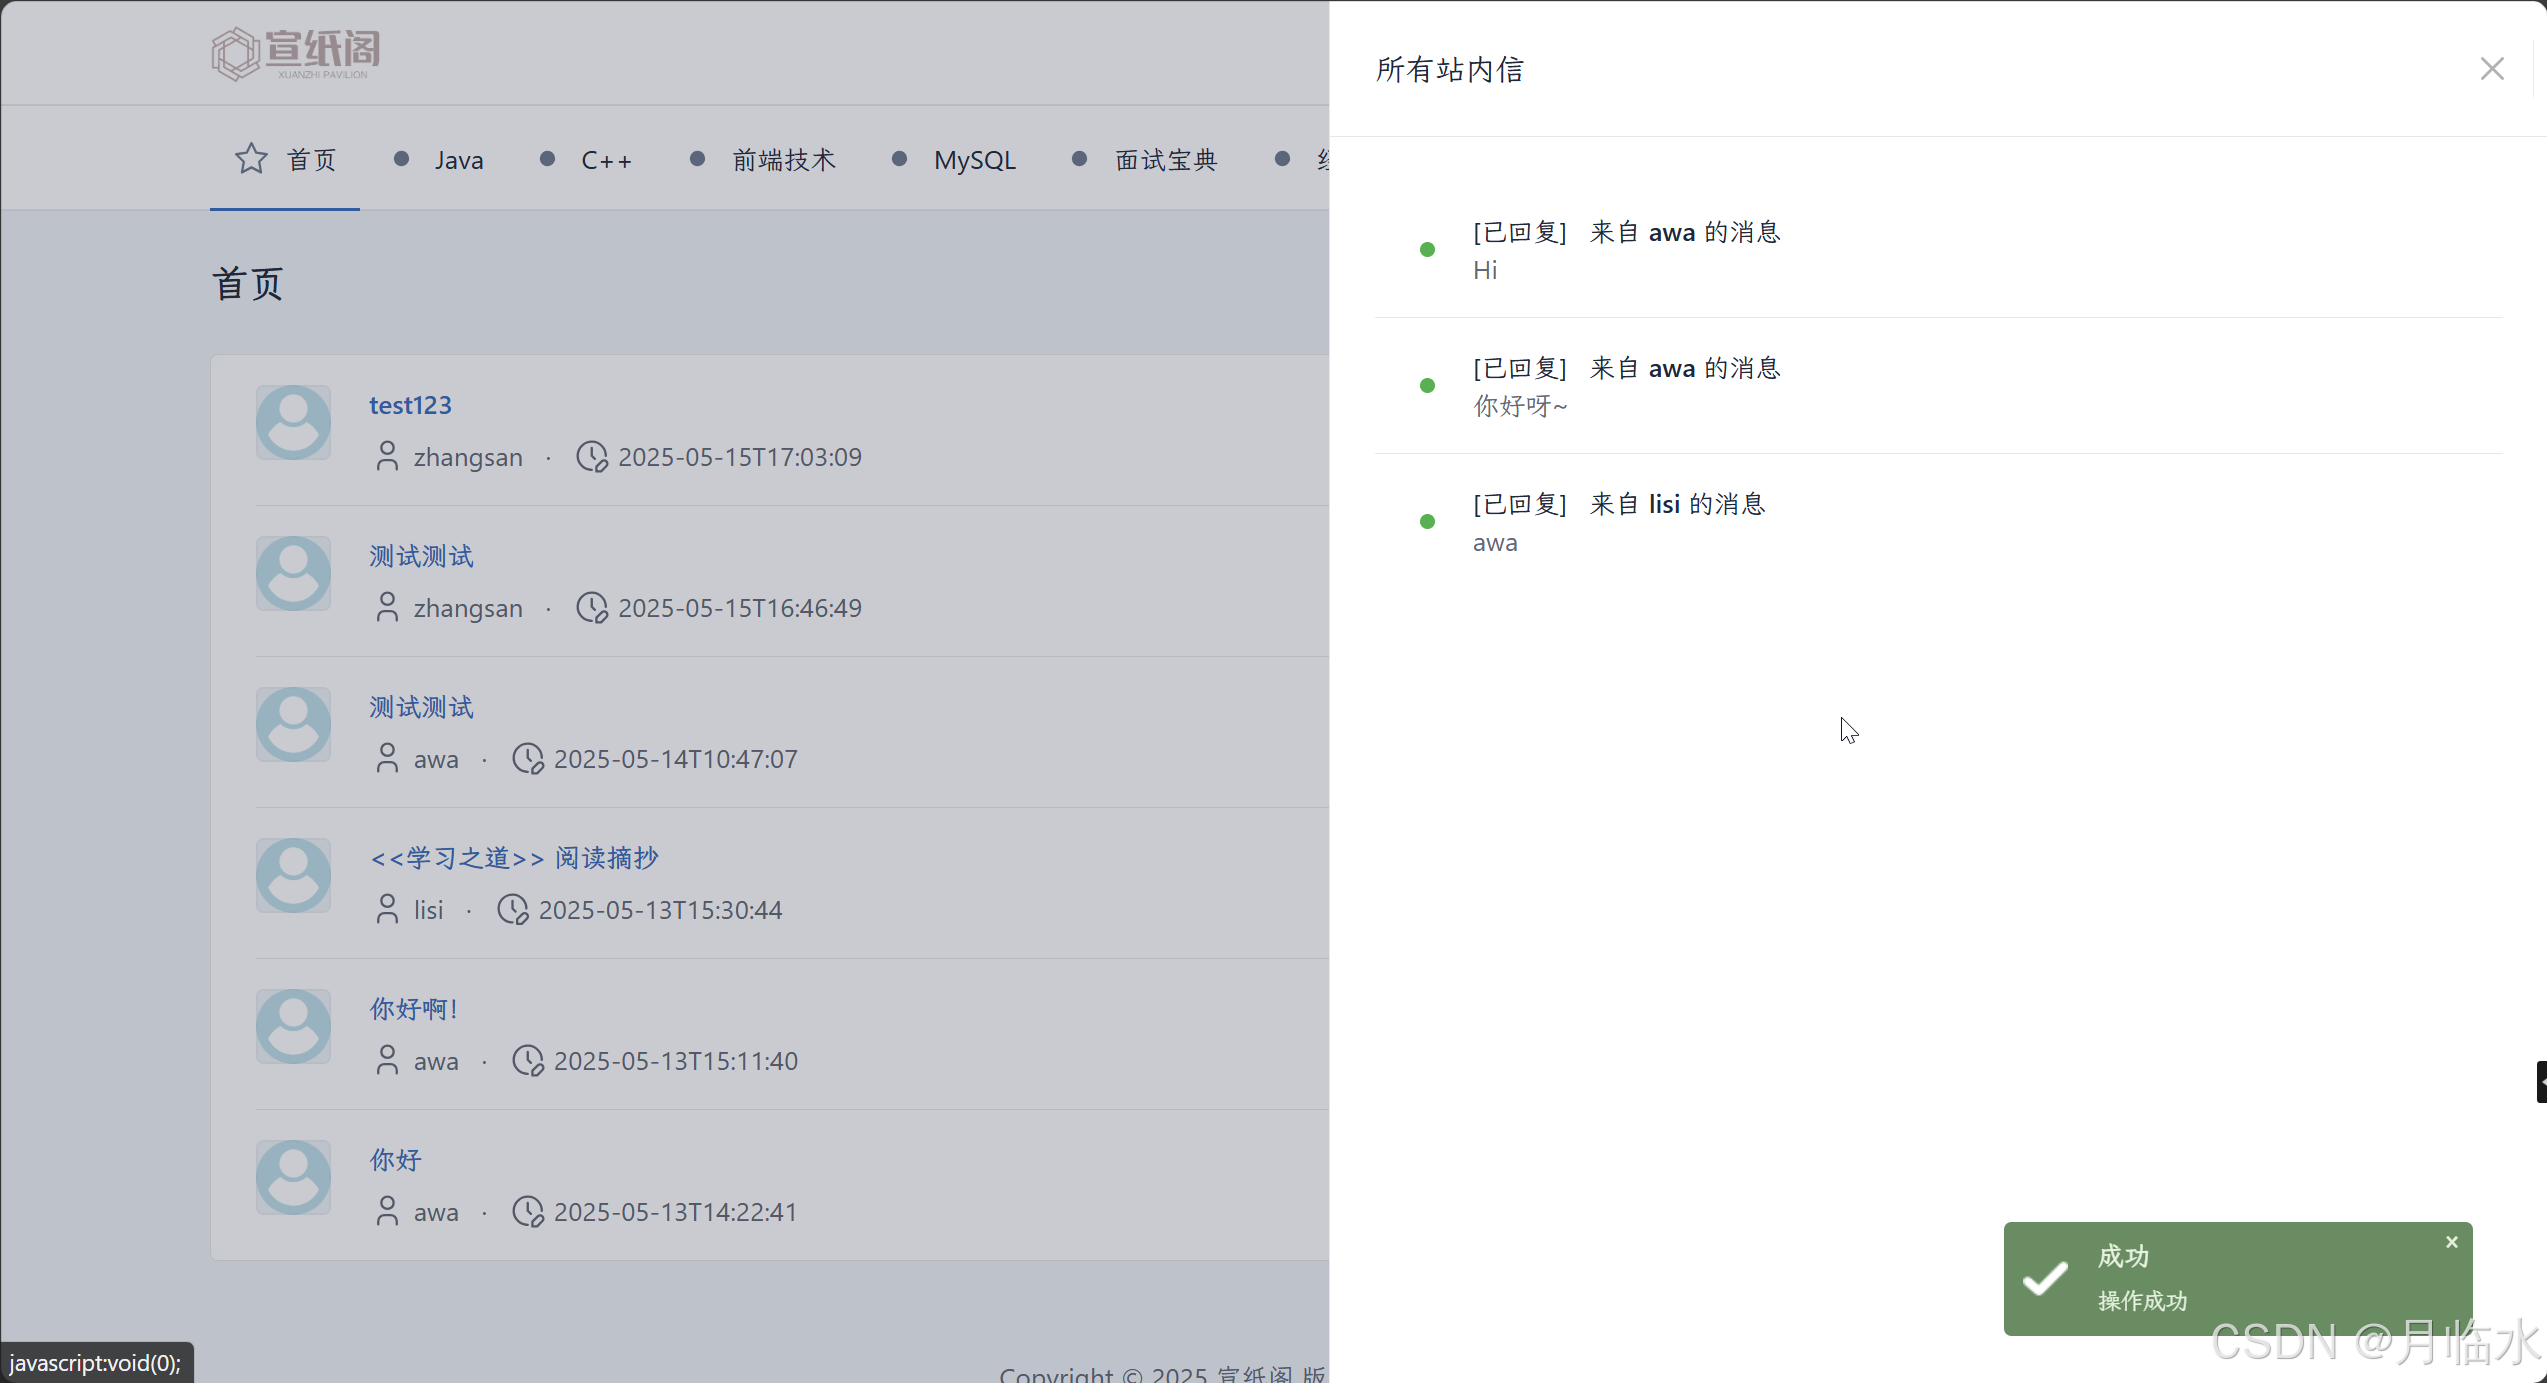Select the C++ tab
2547x1383 pixels.
pos(606,160)
